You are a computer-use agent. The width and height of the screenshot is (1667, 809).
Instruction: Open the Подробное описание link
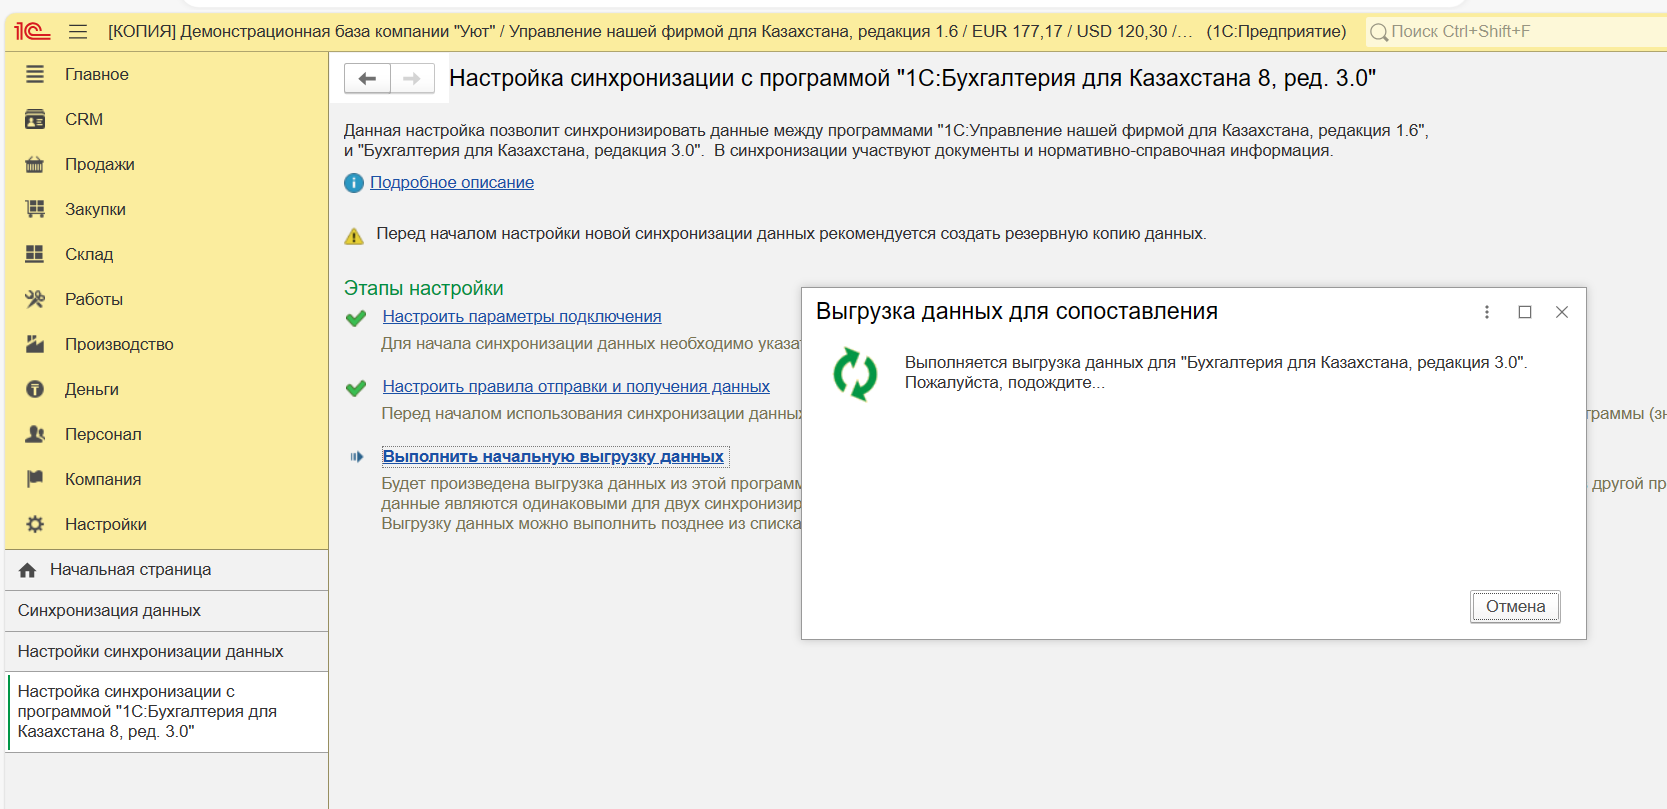click(x=452, y=182)
